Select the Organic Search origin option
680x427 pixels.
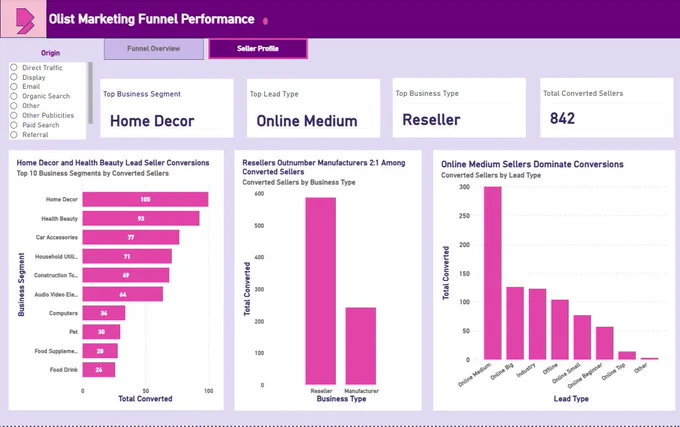(14, 96)
